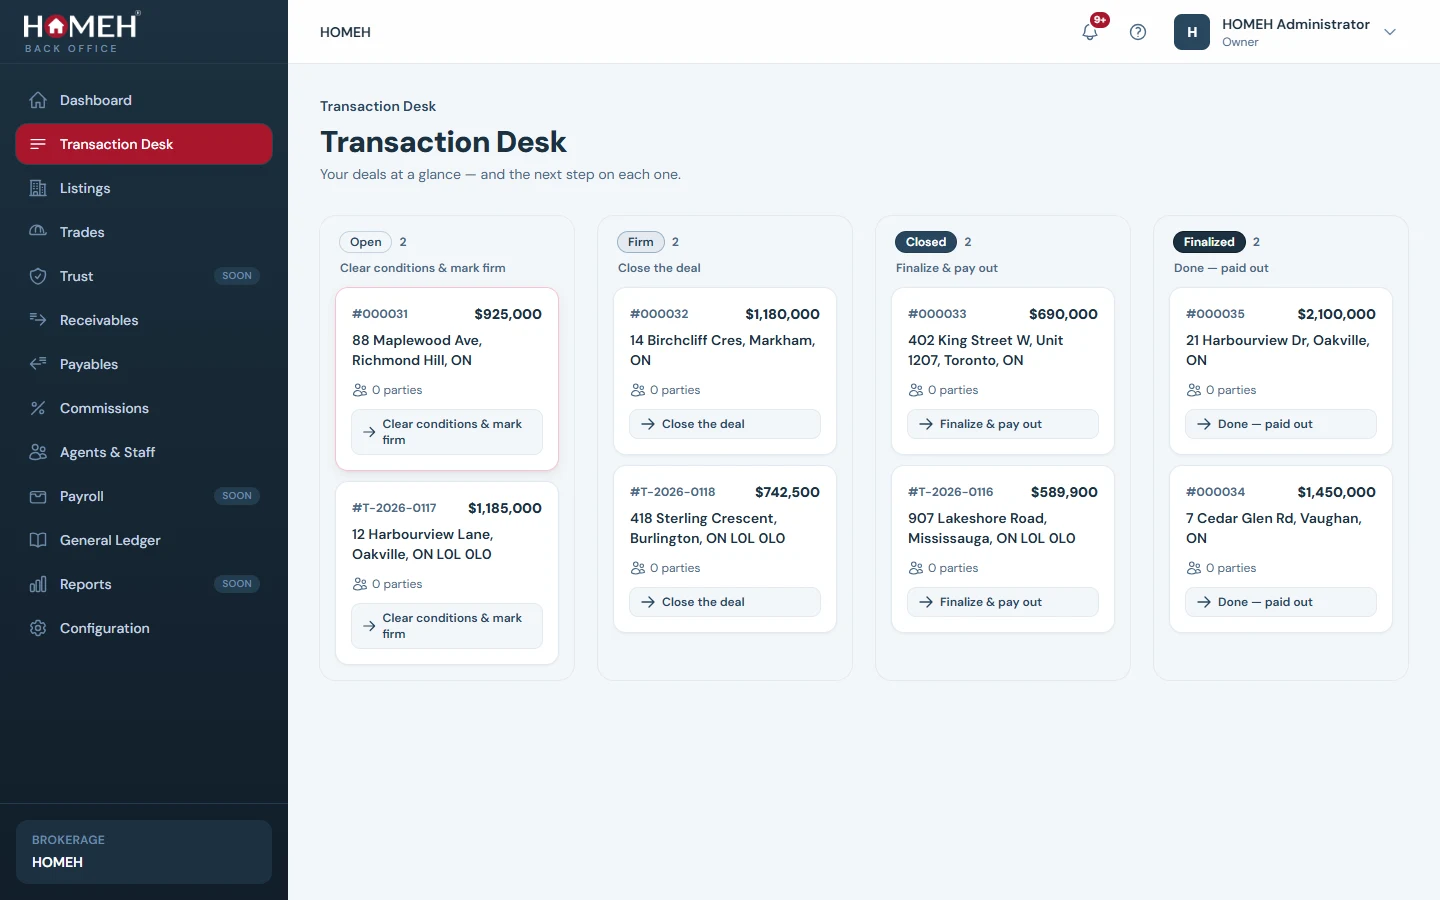Open Receivables section
1440x900 pixels.
click(x=144, y=320)
